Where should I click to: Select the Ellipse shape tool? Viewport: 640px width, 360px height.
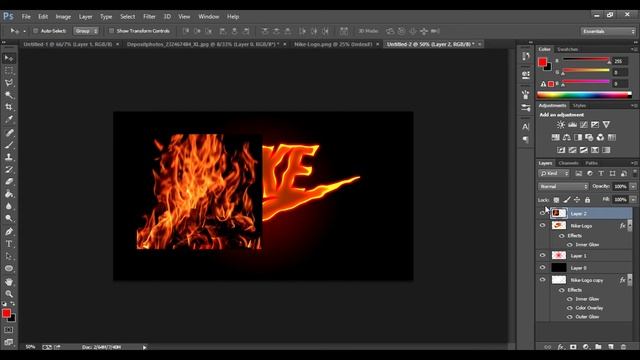coord(9,268)
